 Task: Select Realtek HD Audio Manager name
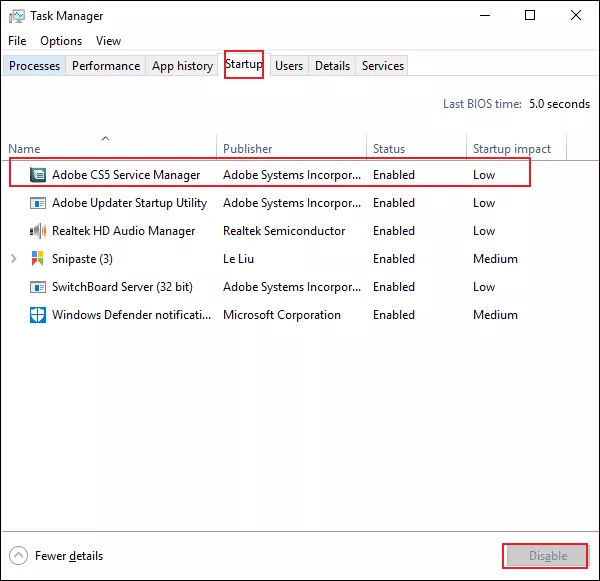coord(124,231)
